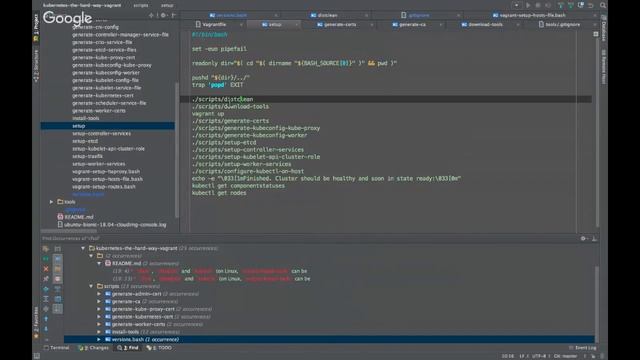
Task: Click the README.md file icon in project tree
Action: point(60,217)
